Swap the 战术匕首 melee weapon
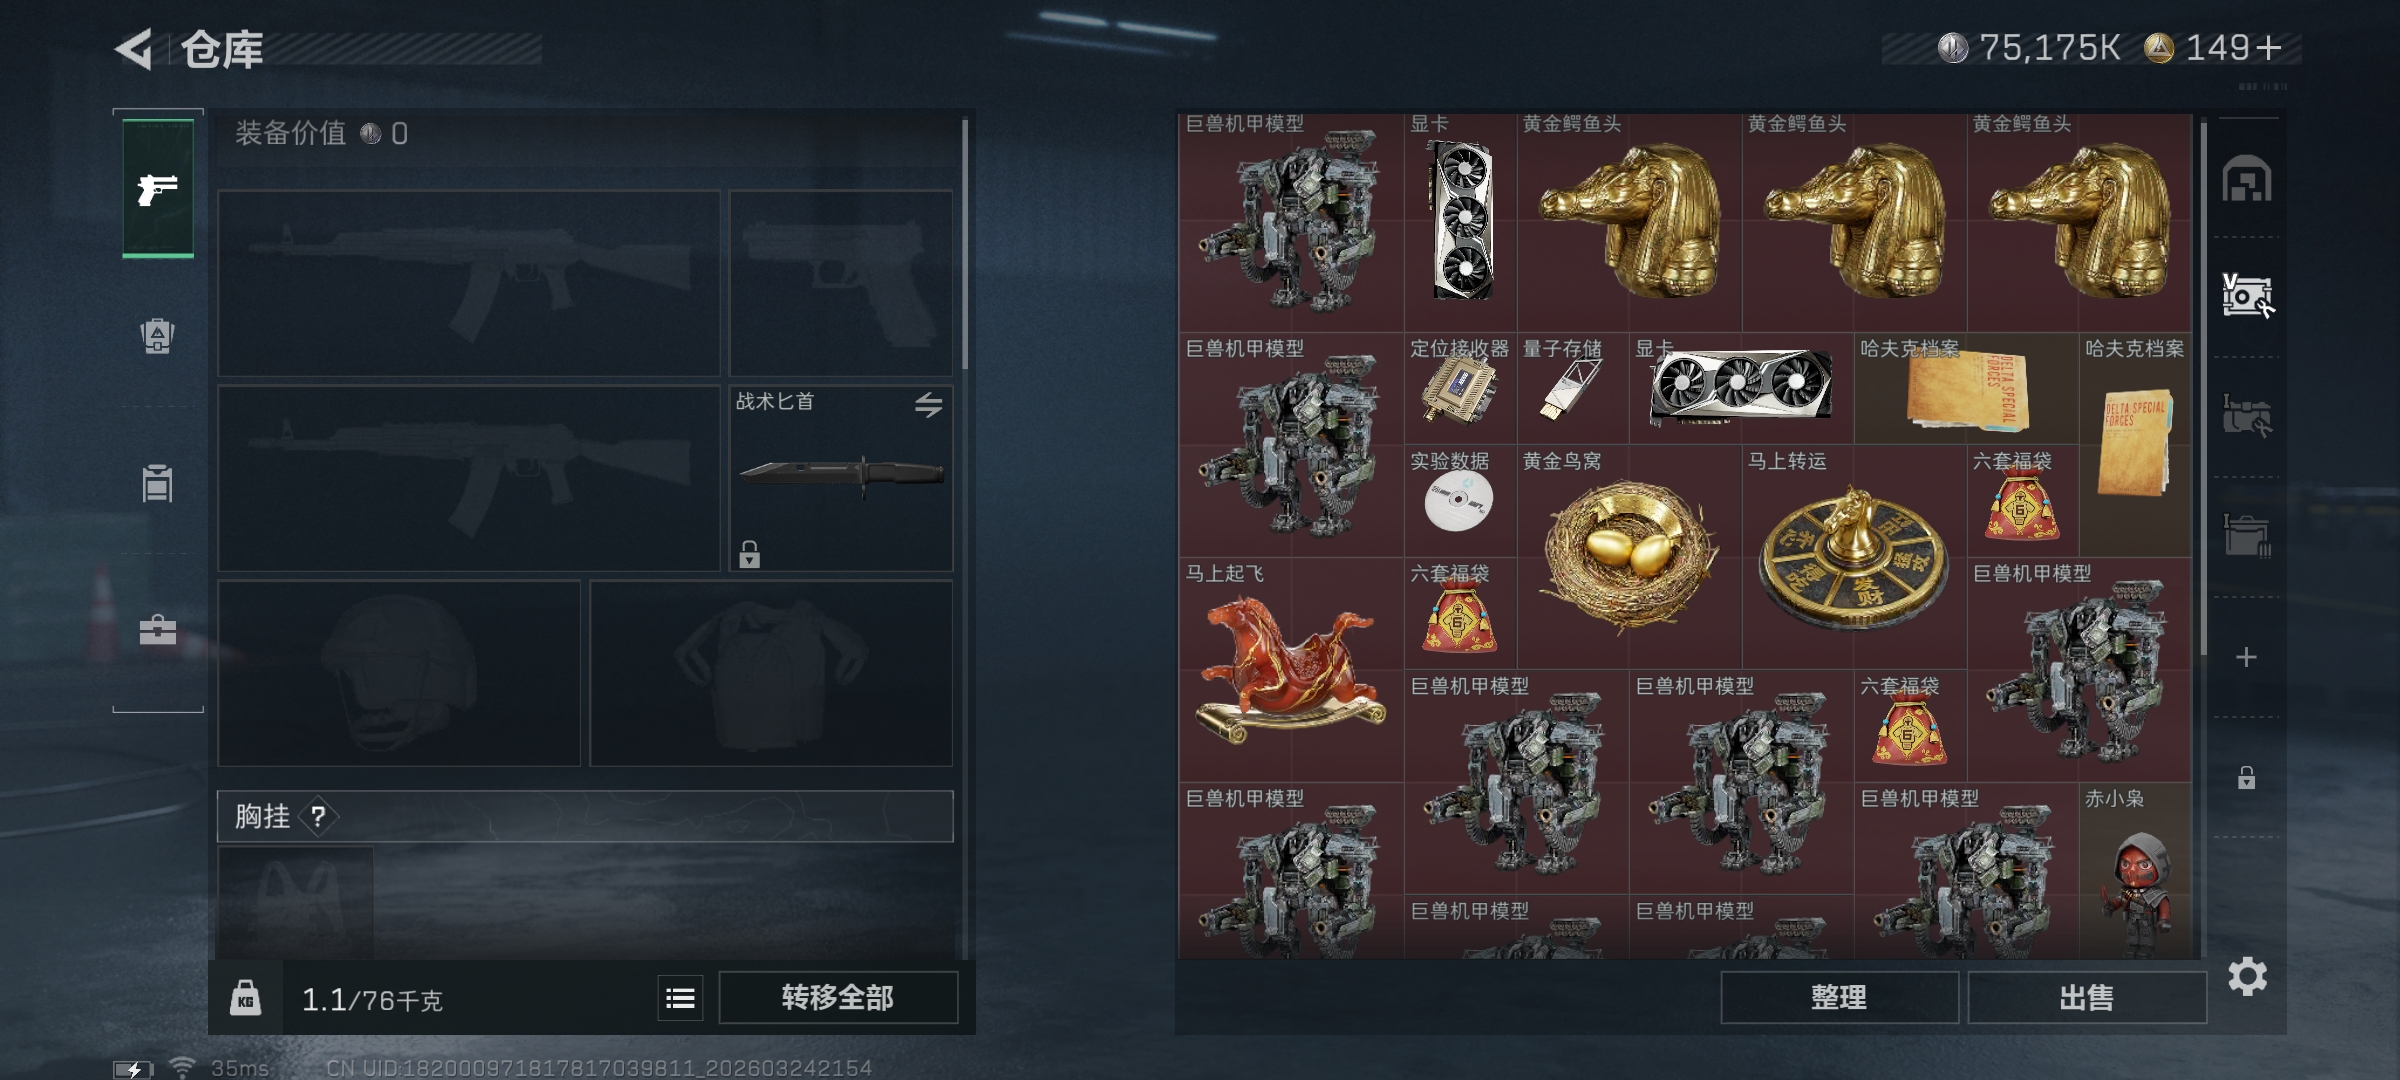Image resolution: width=2400 pixels, height=1080 pixels. point(928,405)
